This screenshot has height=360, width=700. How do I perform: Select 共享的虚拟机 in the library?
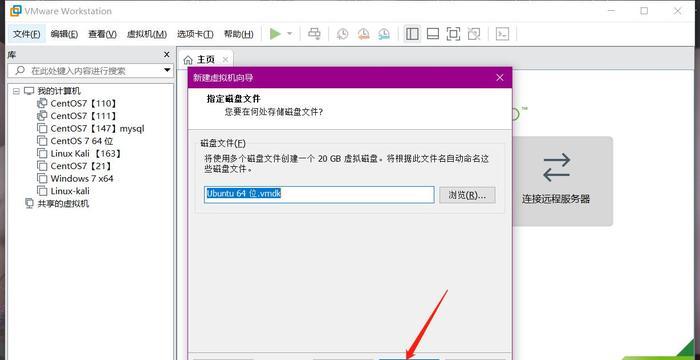(x=63, y=204)
